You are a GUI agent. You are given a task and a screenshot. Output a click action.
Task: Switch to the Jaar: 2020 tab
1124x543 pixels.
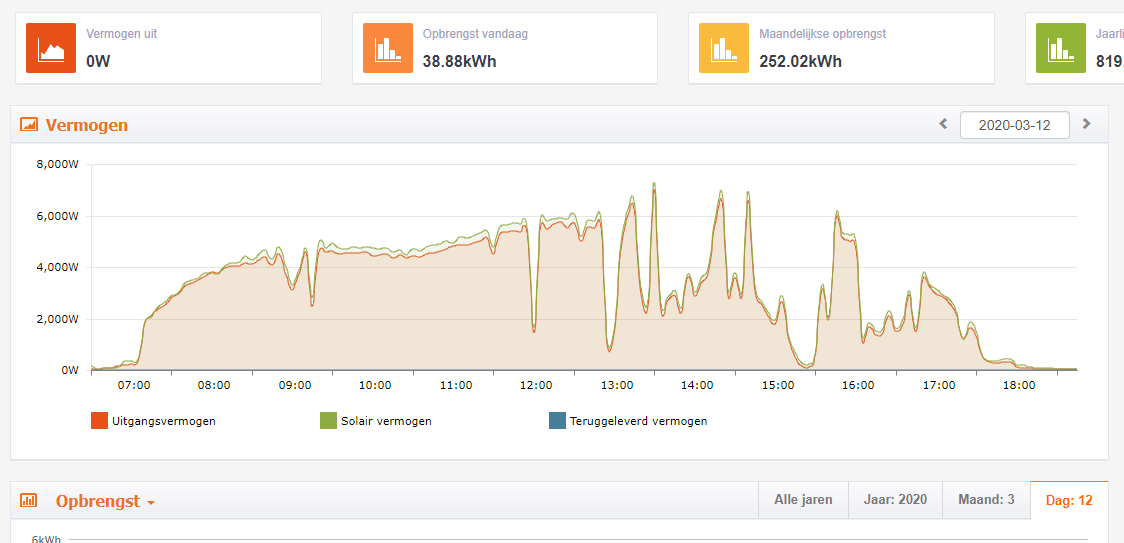click(895, 500)
